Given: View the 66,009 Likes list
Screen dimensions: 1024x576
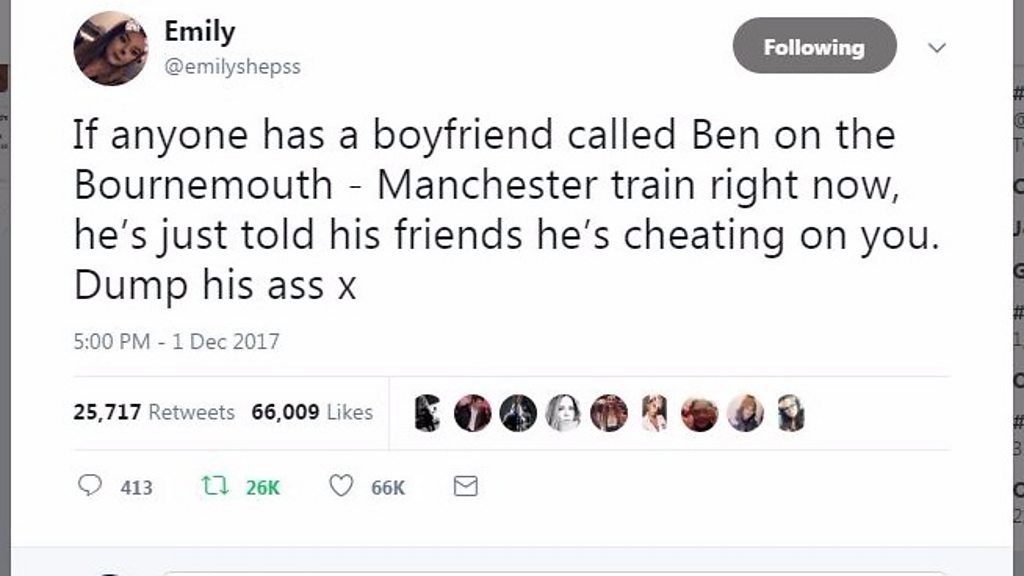Looking at the screenshot, I should [x=312, y=412].
